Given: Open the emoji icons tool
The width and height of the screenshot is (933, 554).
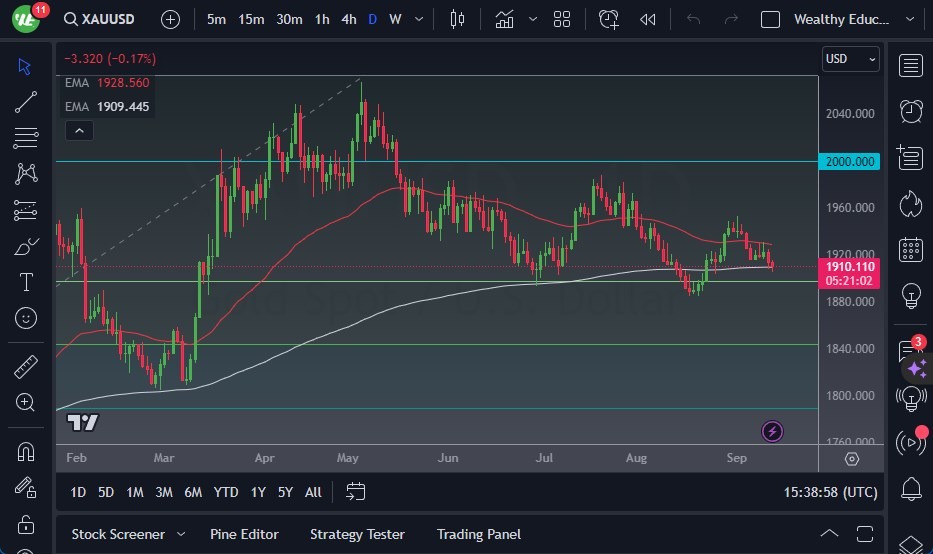Looking at the screenshot, I should pyautogui.click(x=26, y=318).
